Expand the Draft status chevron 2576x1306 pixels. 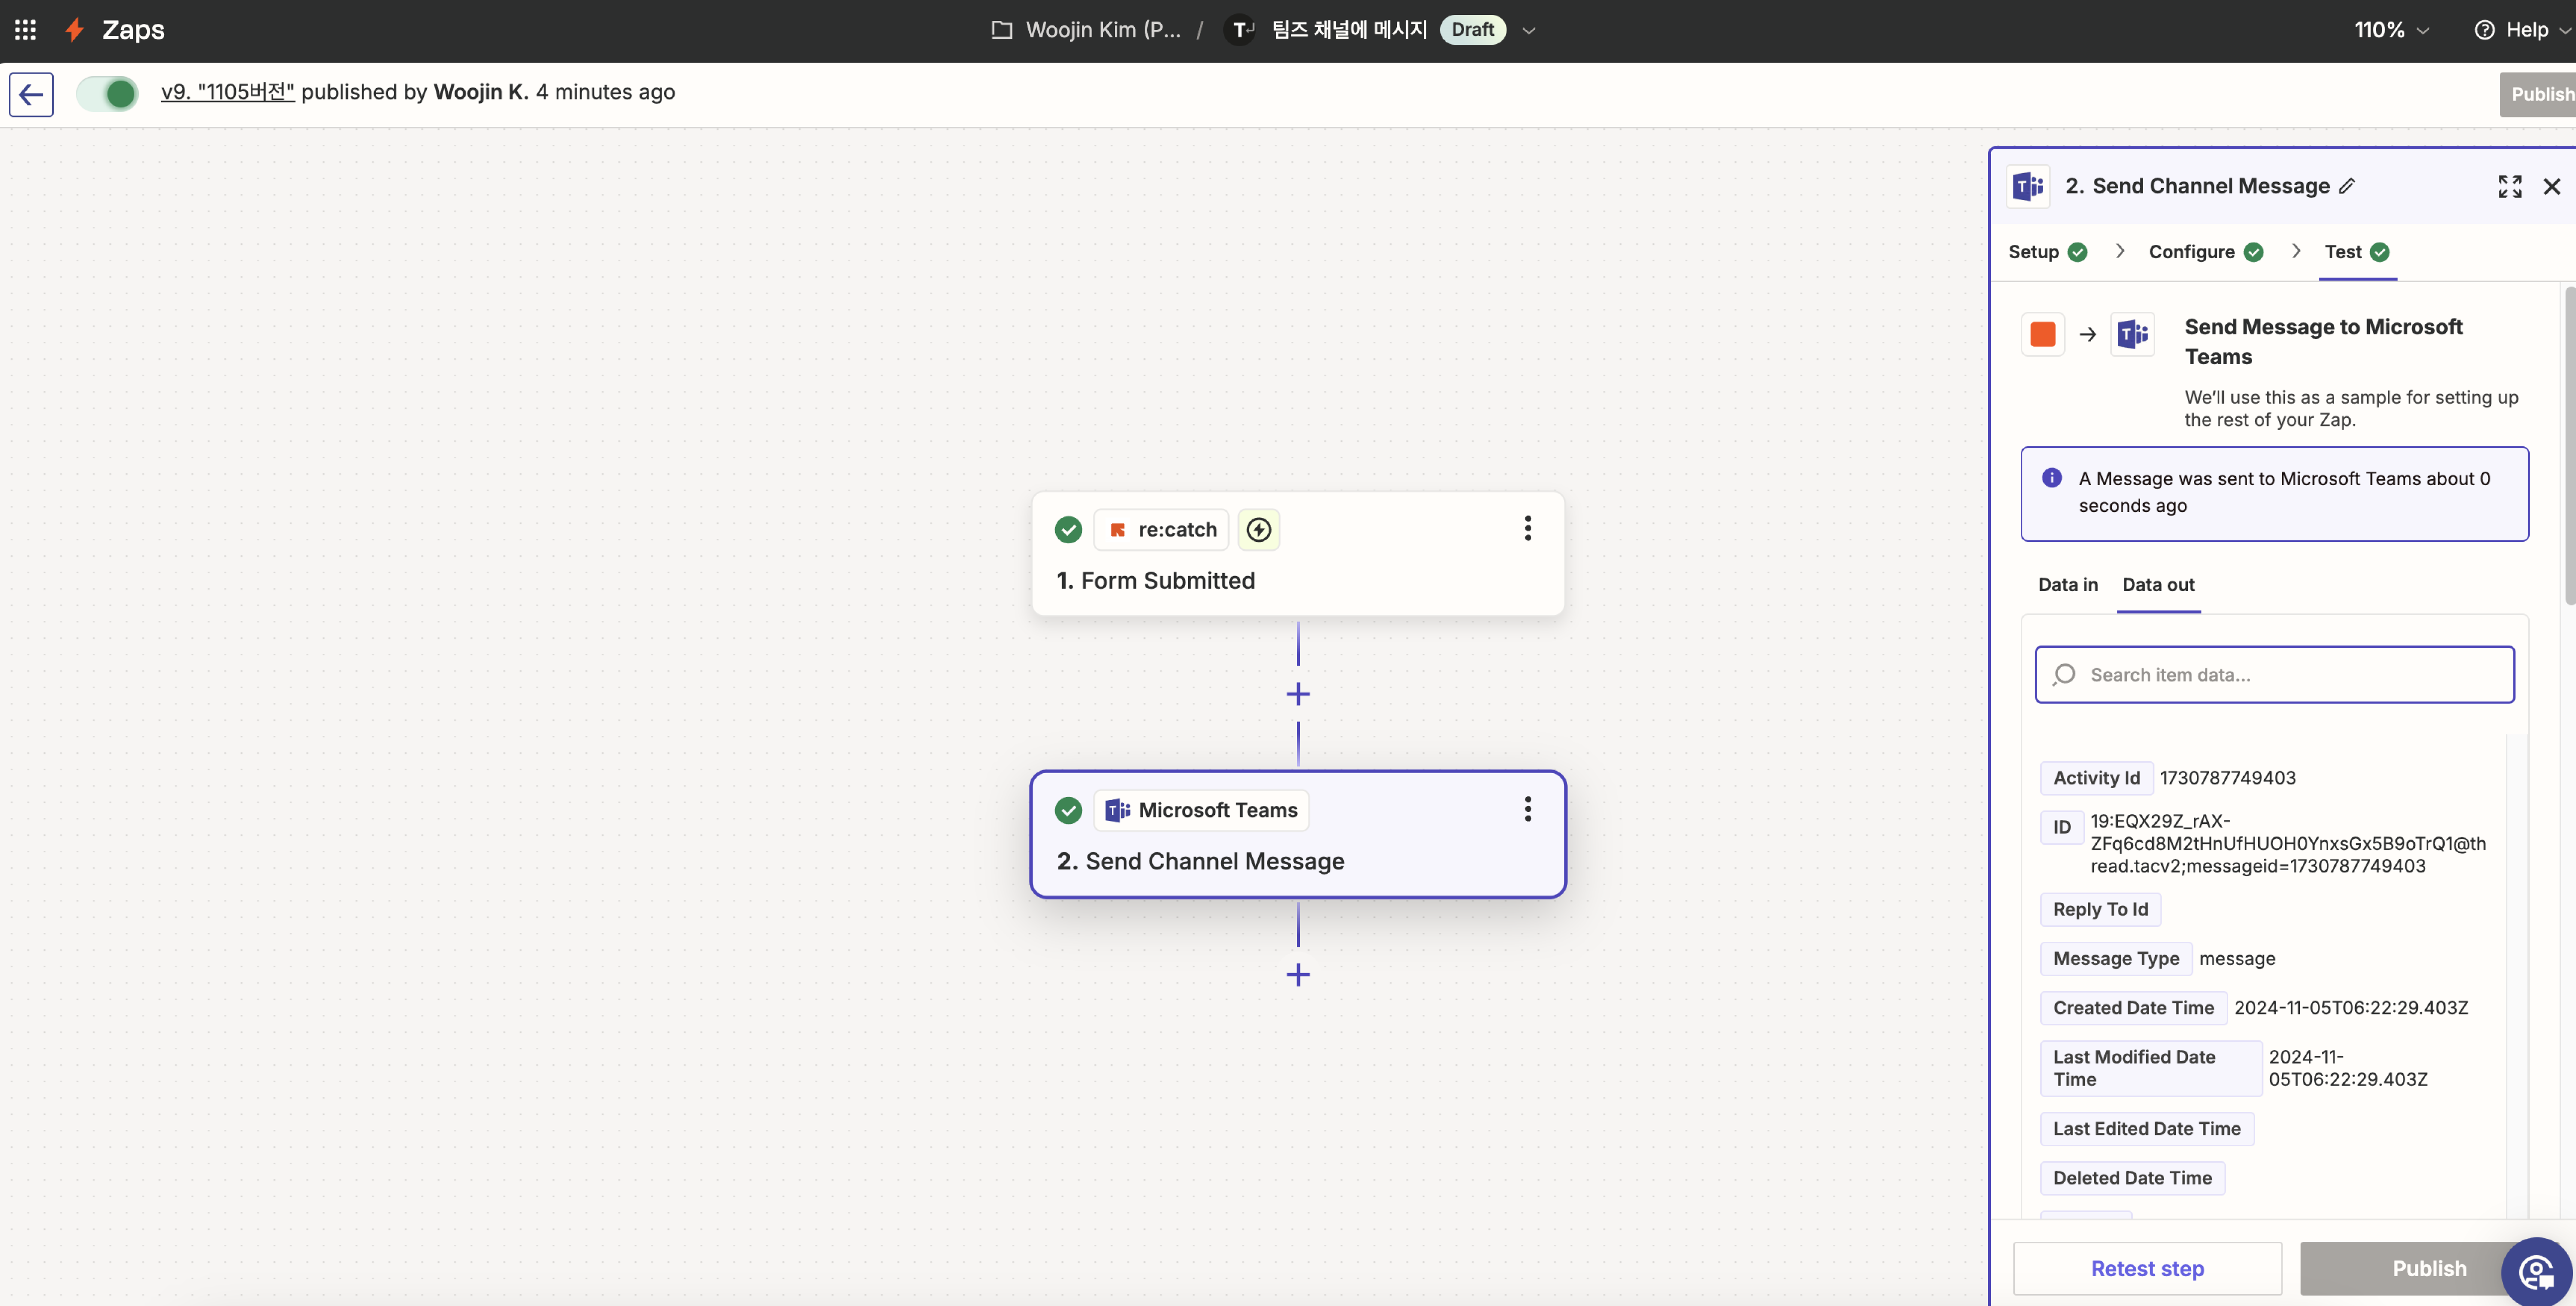click(x=1528, y=30)
